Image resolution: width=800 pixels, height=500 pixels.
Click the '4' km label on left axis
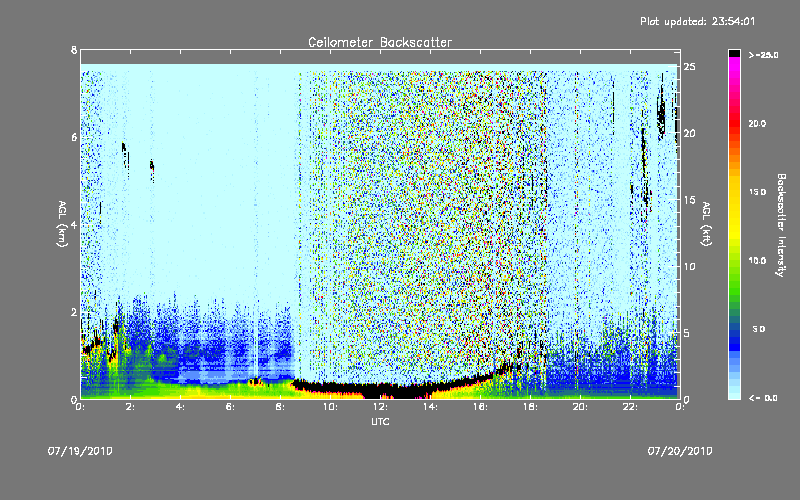74,225
